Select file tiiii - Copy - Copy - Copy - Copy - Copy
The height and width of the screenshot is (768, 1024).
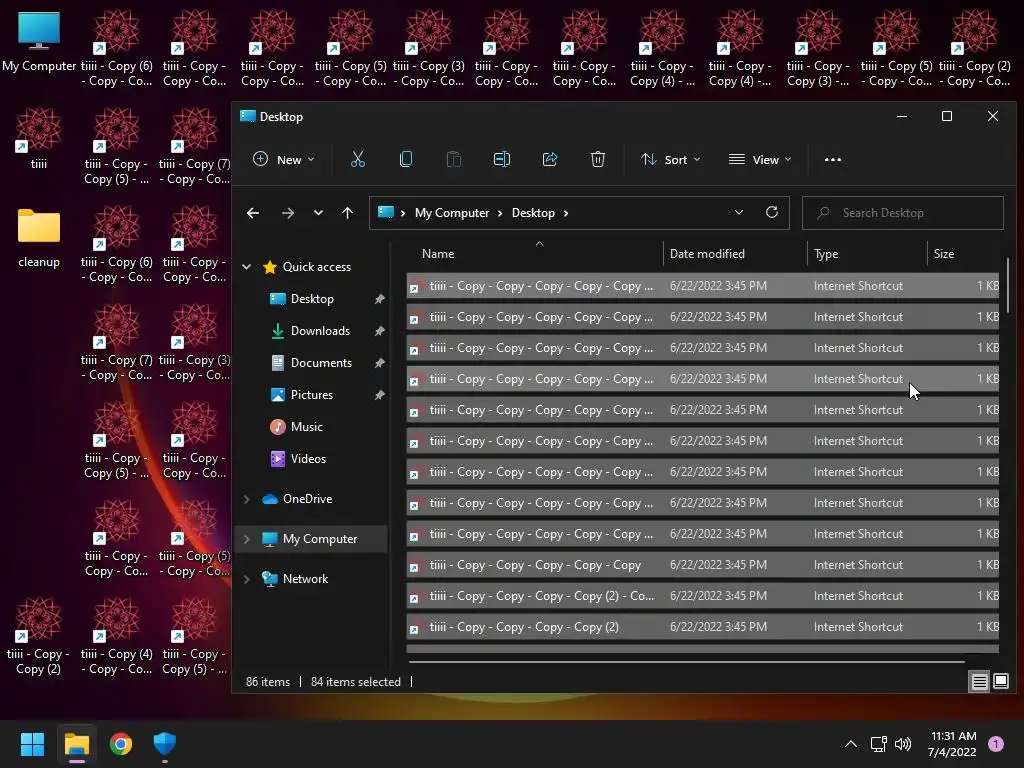pyautogui.click(x=703, y=565)
